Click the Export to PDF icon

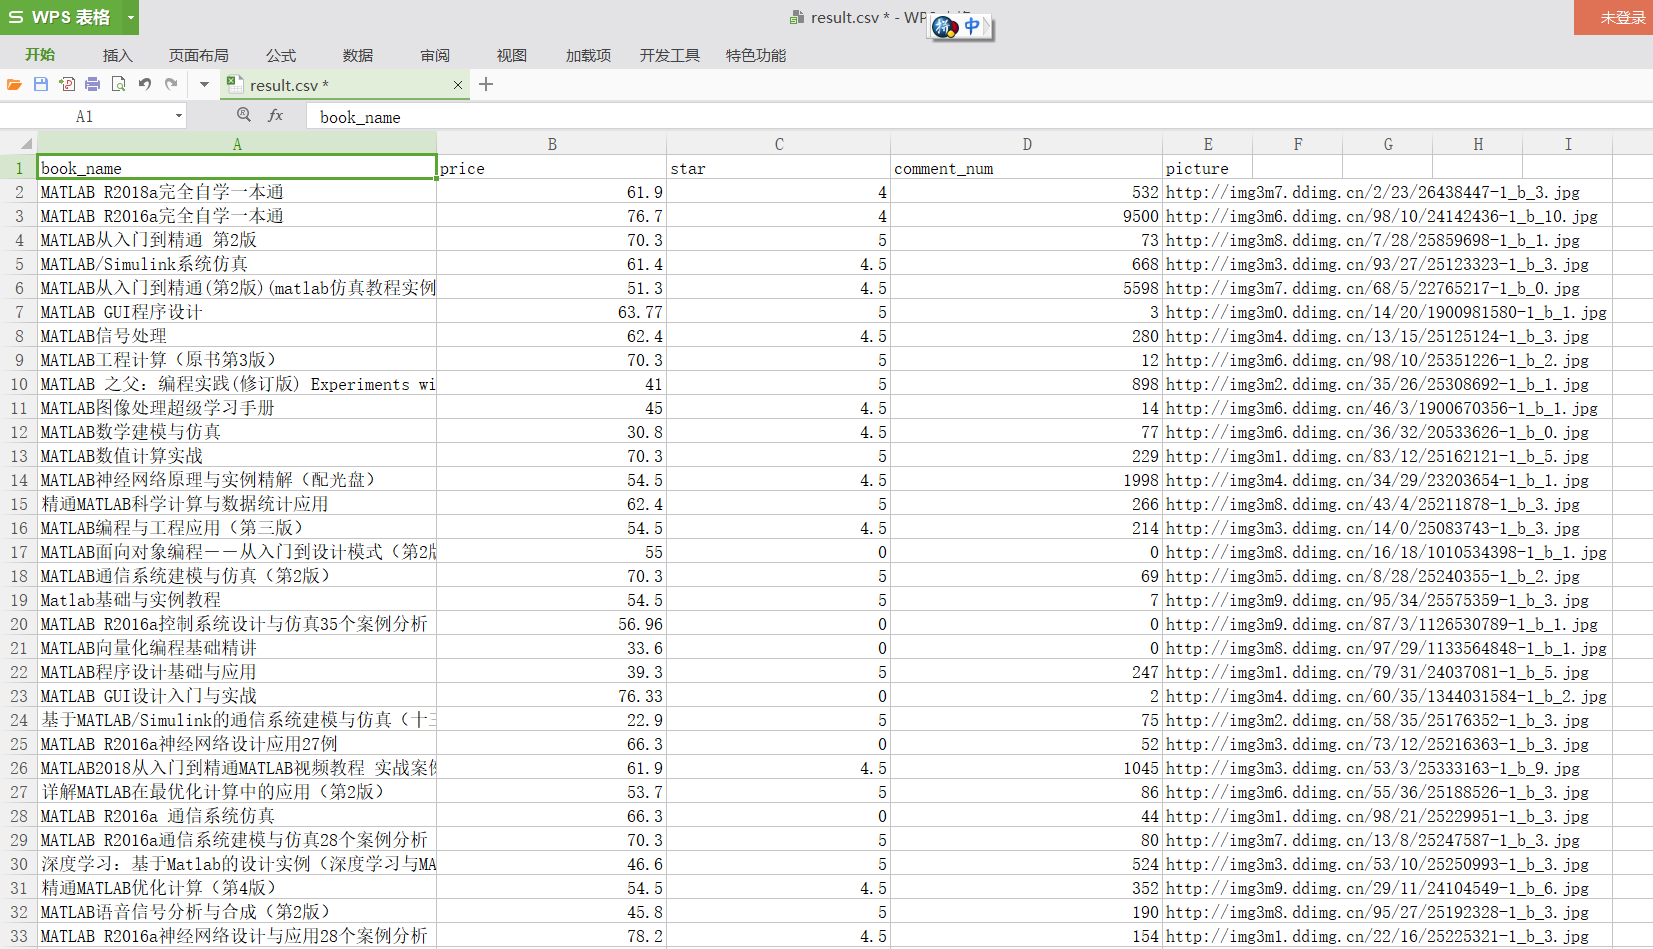(x=67, y=85)
